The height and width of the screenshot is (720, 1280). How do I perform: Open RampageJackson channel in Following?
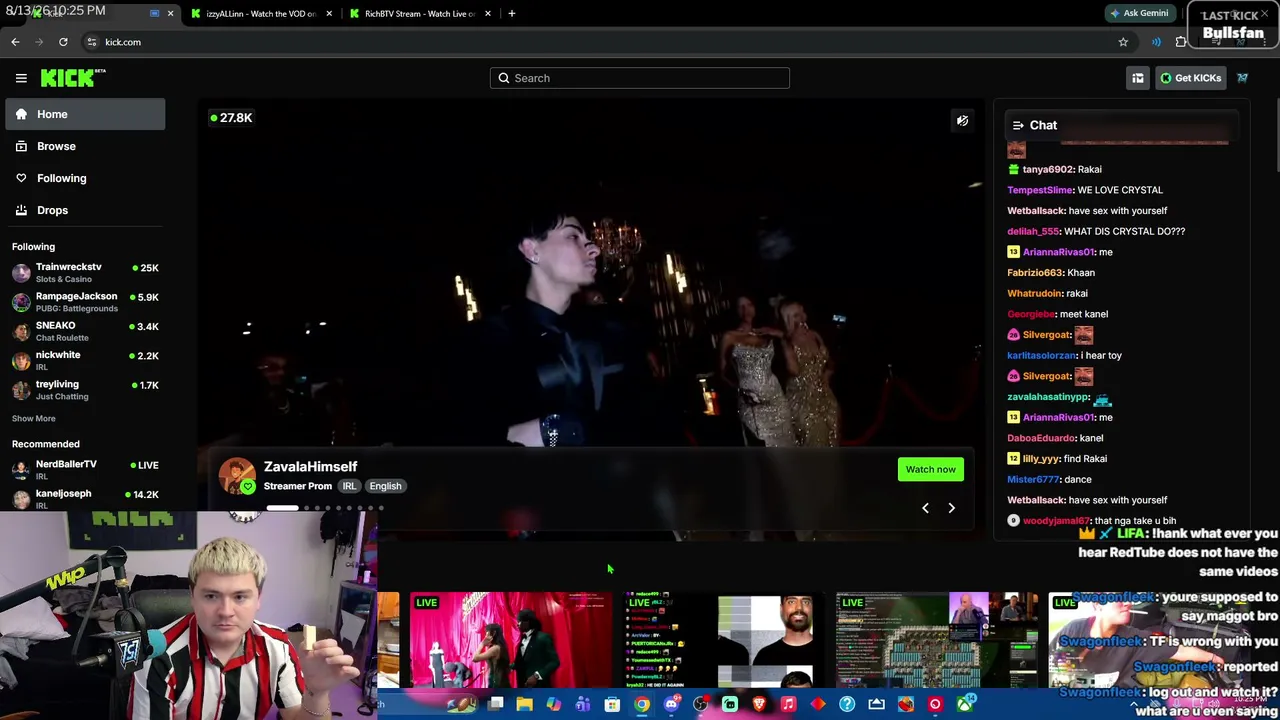point(85,302)
